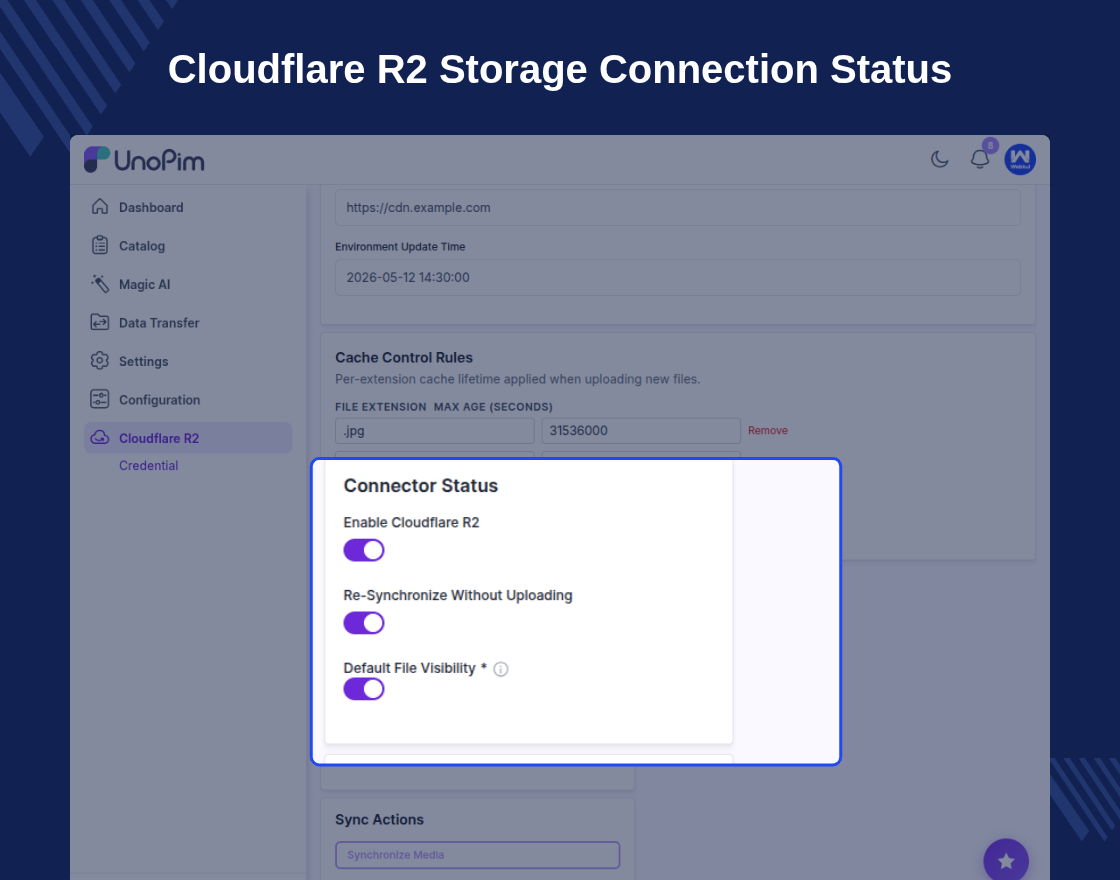Viewport: 1120px width, 880px height.
Task: Click the .jpg file extension field
Action: pyautogui.click(x=434, y=431)
